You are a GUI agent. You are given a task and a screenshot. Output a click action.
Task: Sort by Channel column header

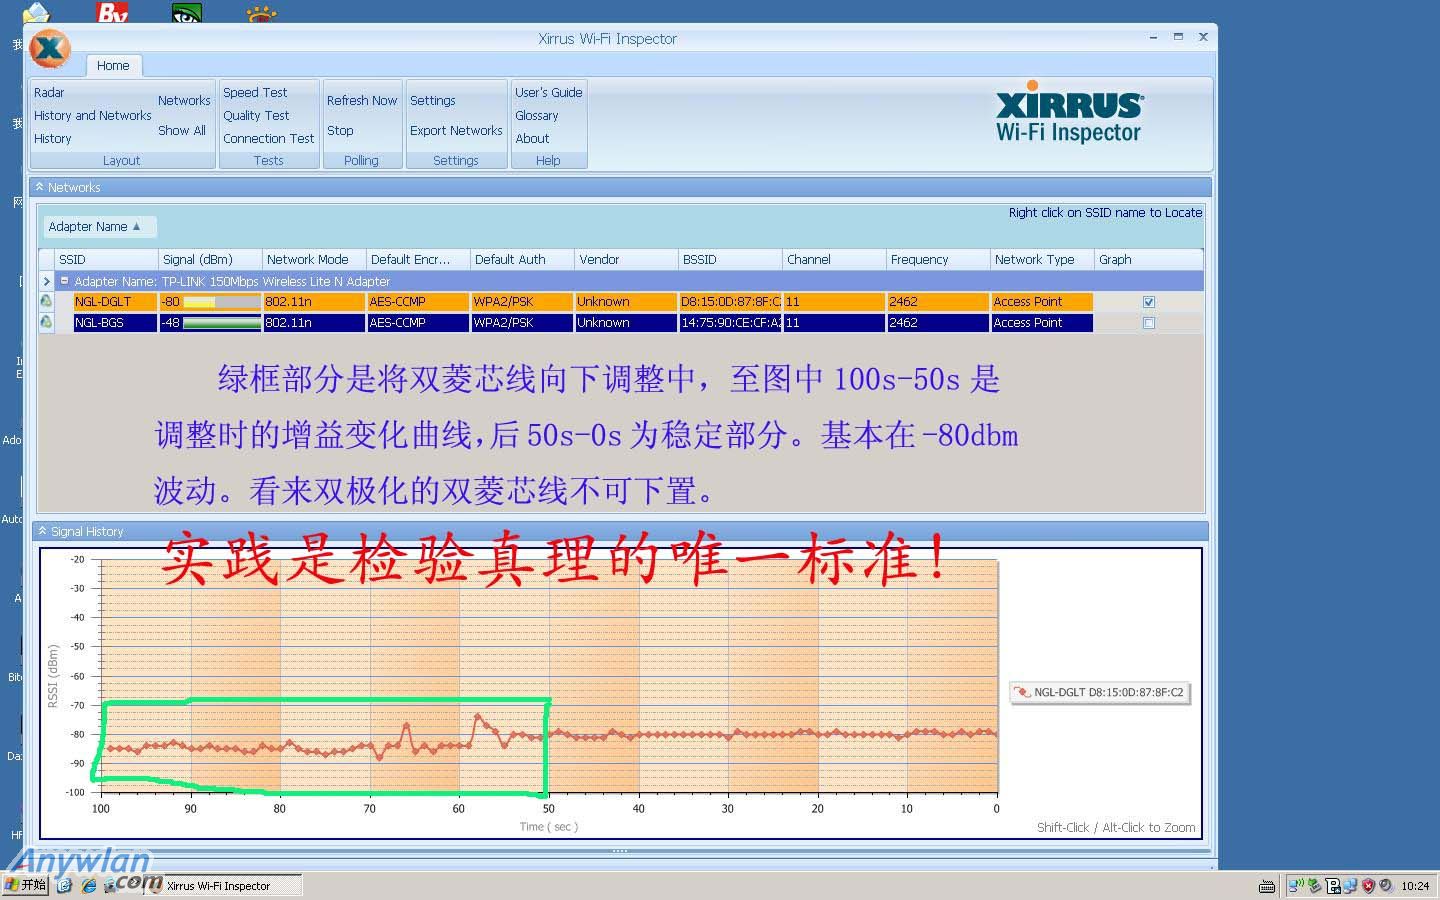[x=834, y=259]
